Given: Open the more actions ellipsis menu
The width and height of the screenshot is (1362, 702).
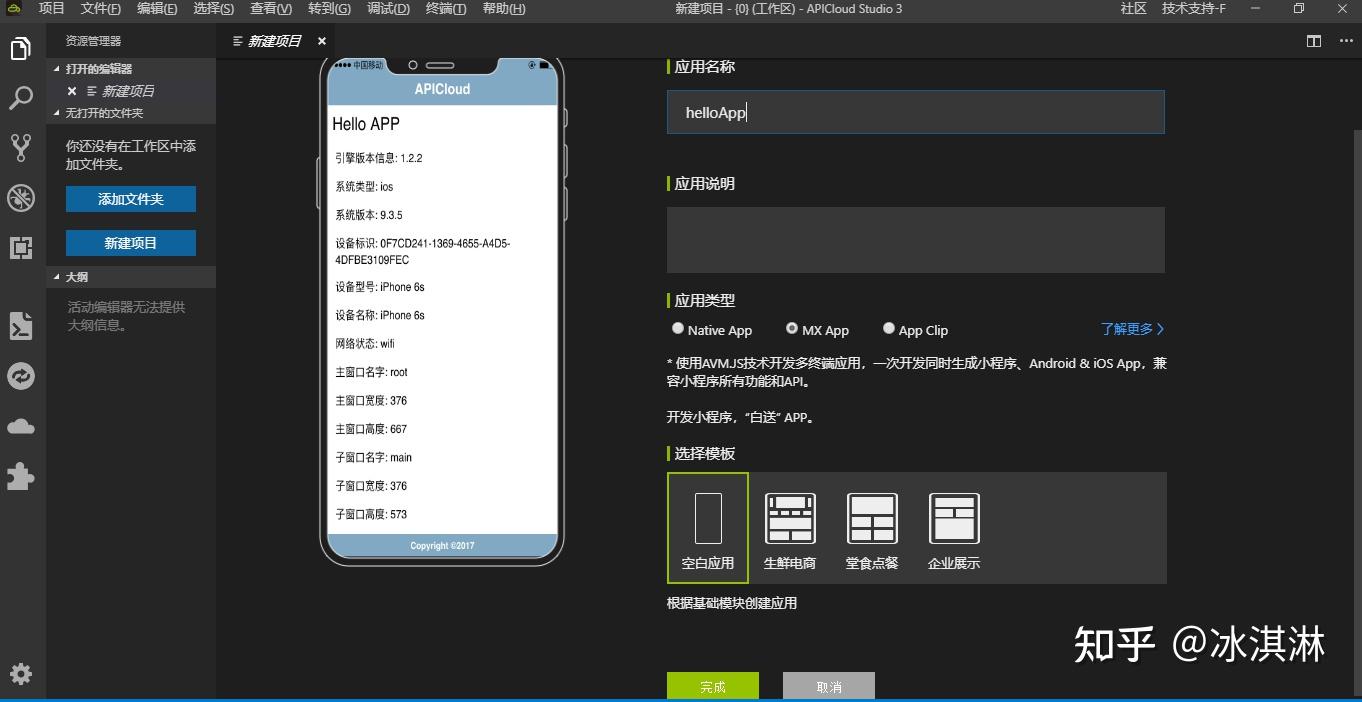Looking at the screenshot, I should click(x=1345, y=41).
